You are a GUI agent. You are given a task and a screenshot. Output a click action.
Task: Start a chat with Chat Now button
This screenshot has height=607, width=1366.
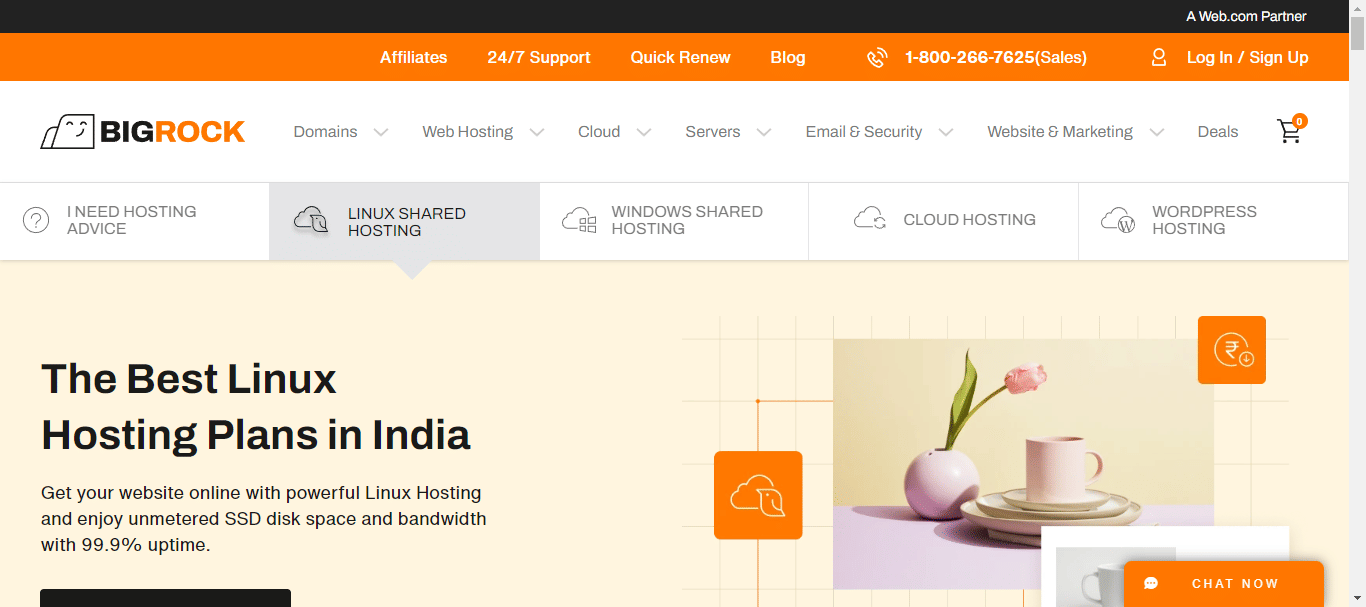pos(1223,584)
